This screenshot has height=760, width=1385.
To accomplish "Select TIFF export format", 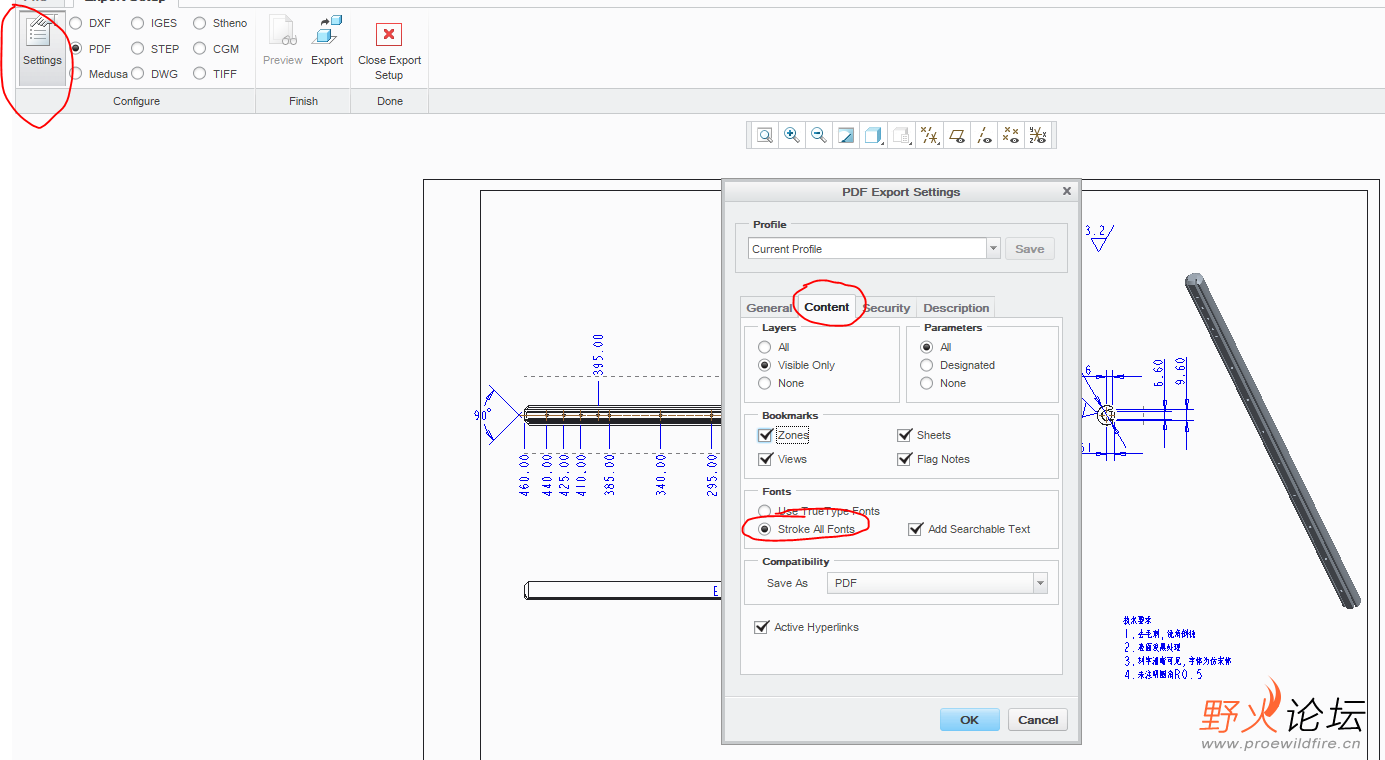I will [x=200, y=73].
